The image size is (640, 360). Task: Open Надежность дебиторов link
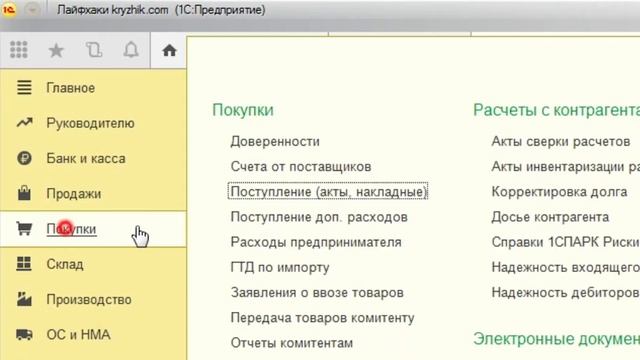(x=565, y=293)
